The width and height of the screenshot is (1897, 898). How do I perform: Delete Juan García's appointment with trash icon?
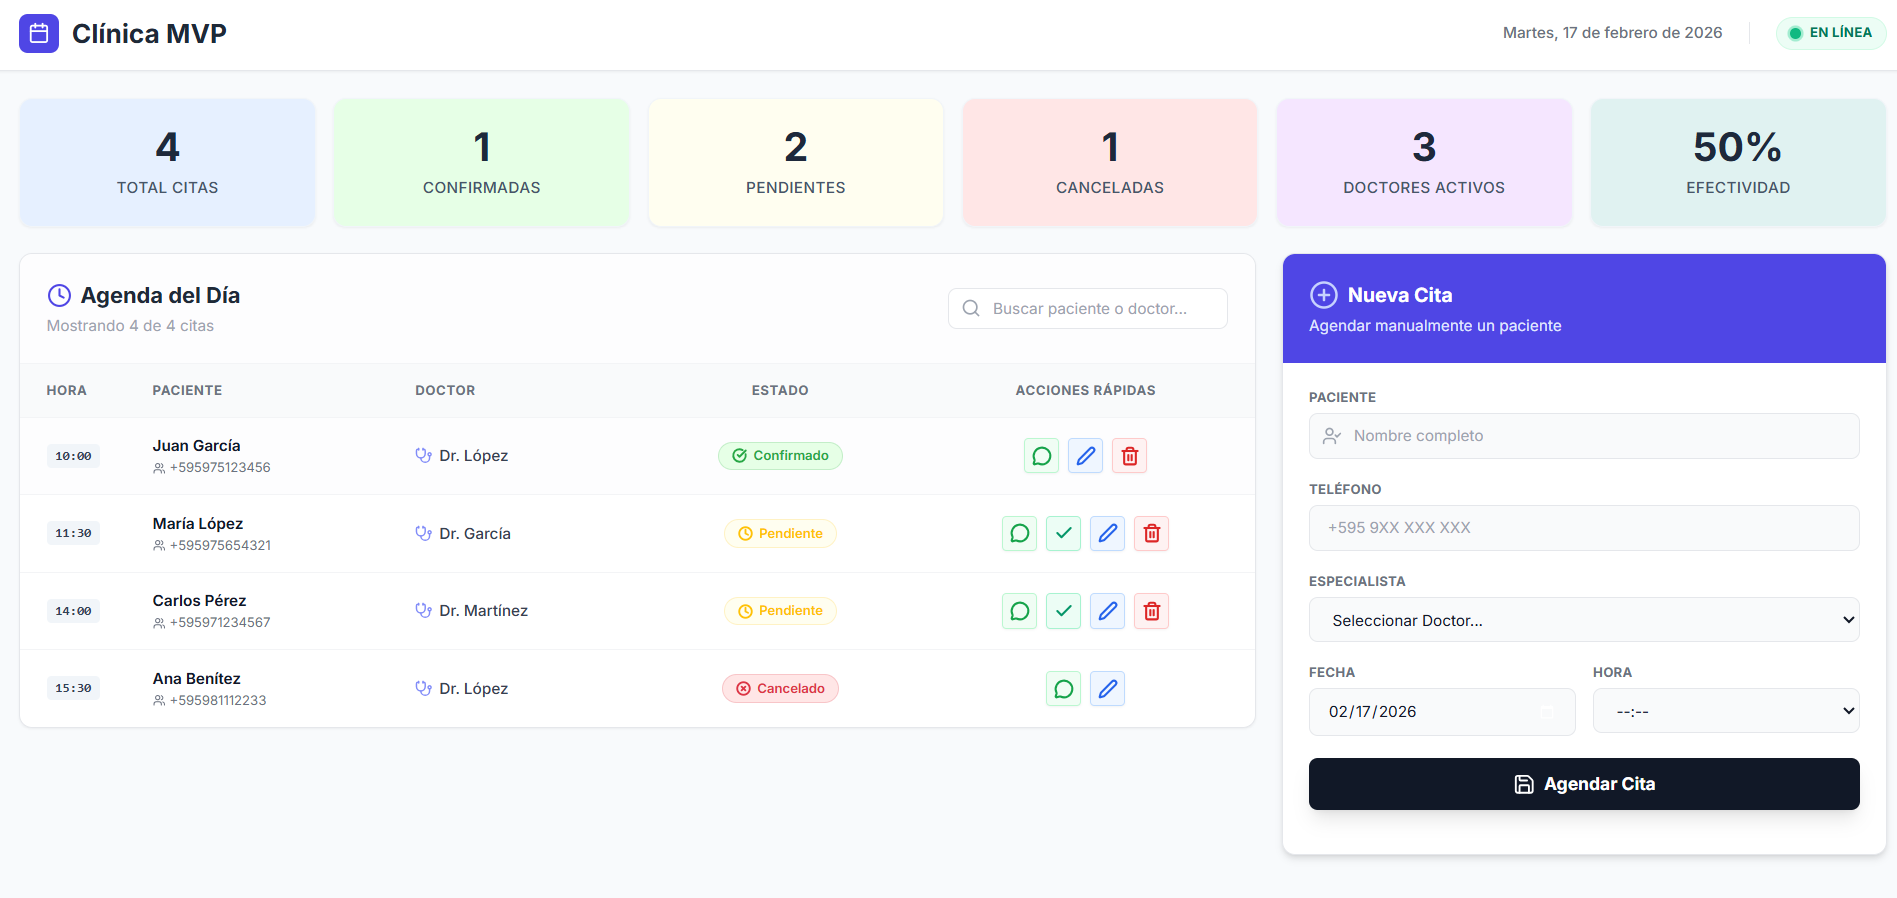1129,456
